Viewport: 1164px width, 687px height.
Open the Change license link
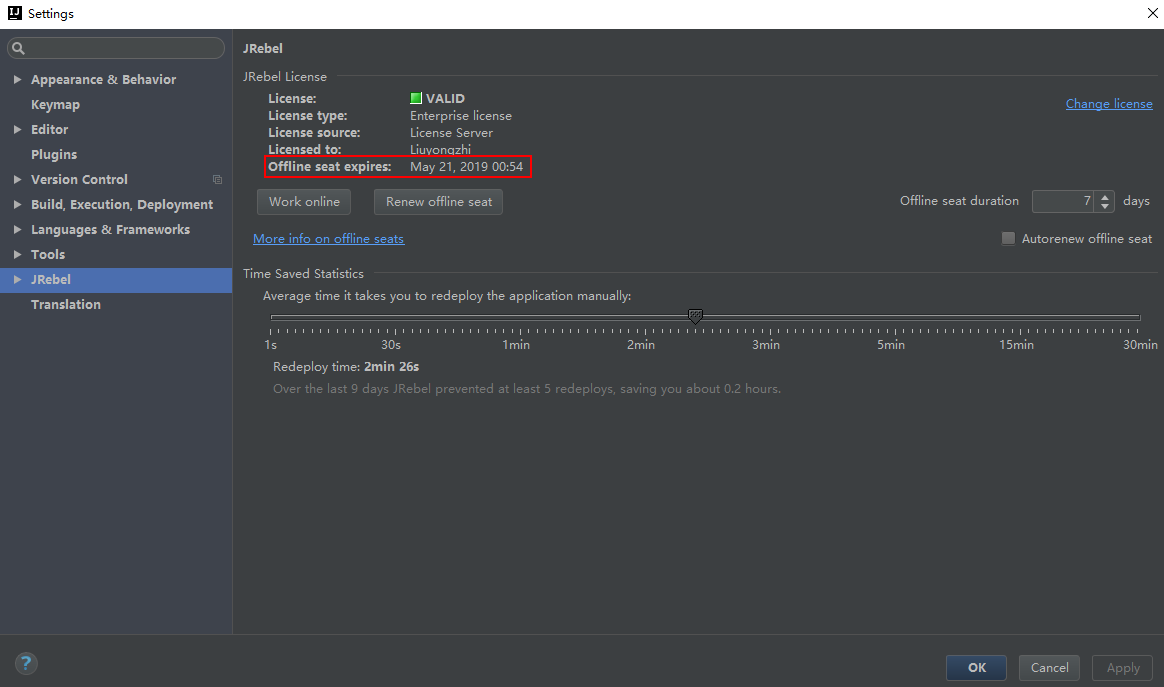(1109, 104)
